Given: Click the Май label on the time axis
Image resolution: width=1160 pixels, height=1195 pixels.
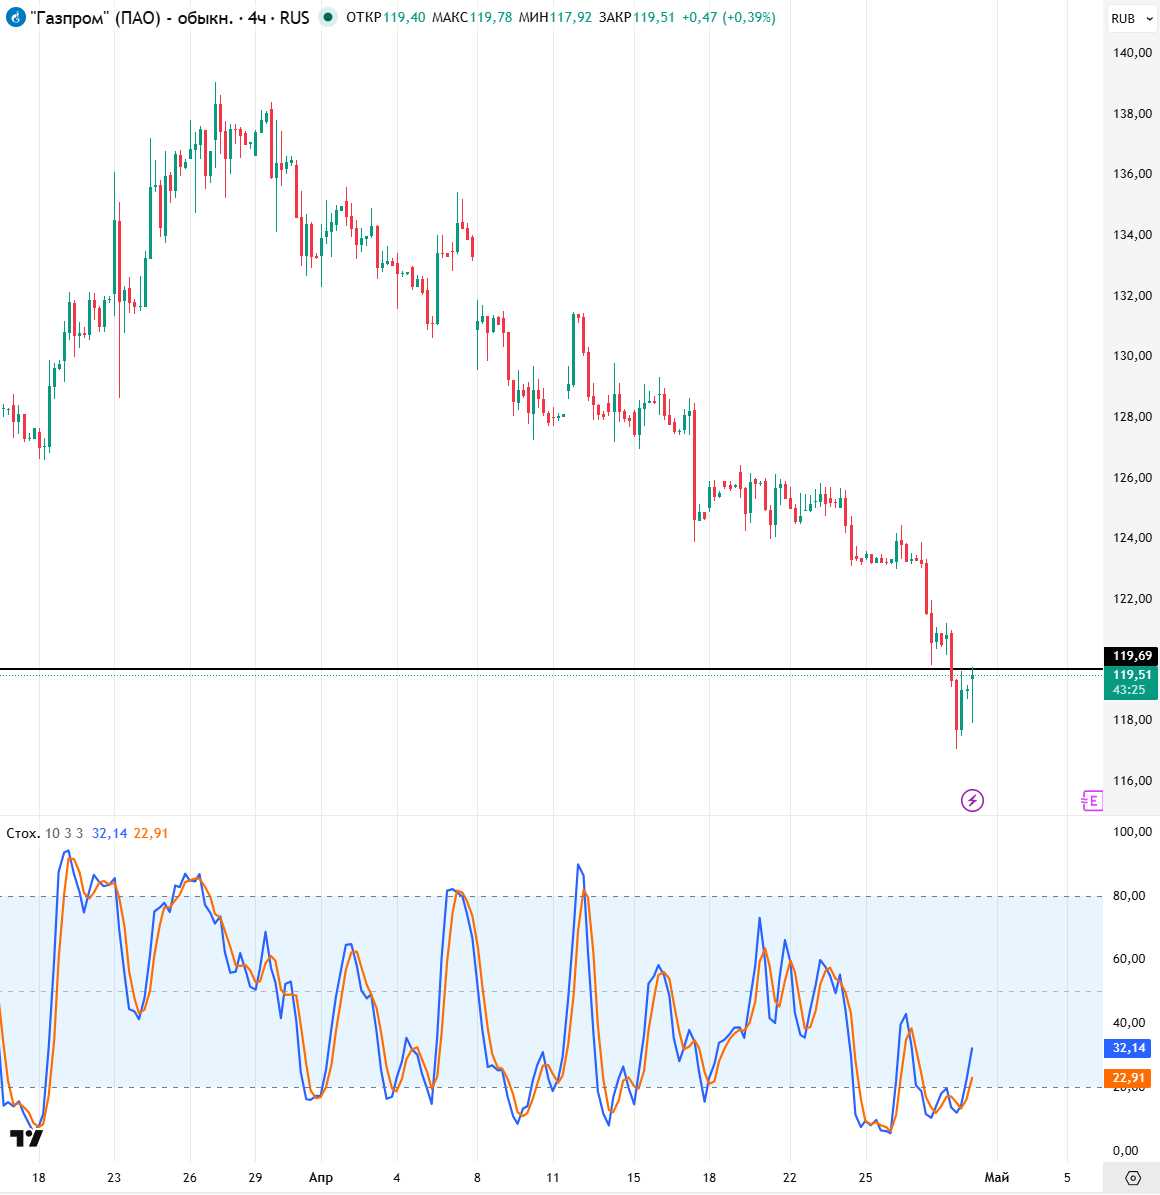Looking at the screenshot, I should pyautogui.click(x=997, y=1177).
